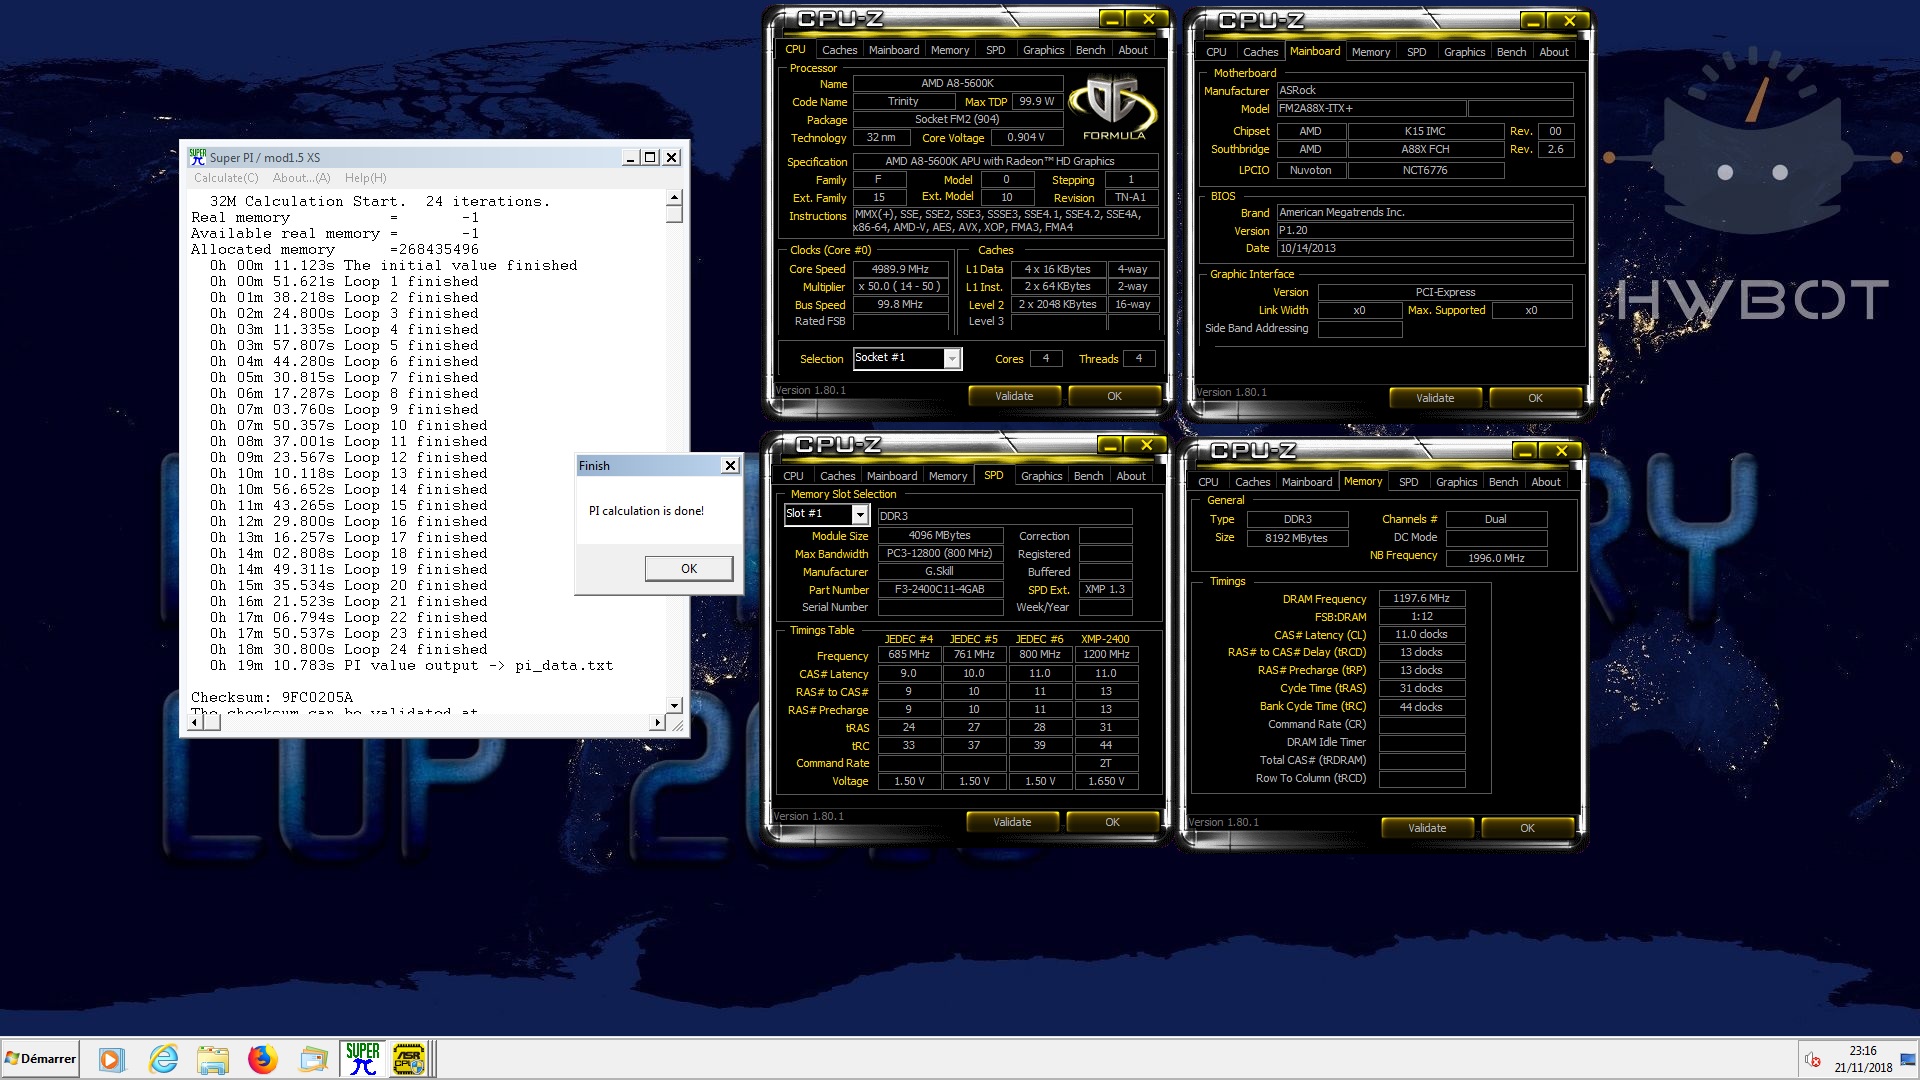Click the DRAM Frequency value 1197.6 MHz

1421,598
